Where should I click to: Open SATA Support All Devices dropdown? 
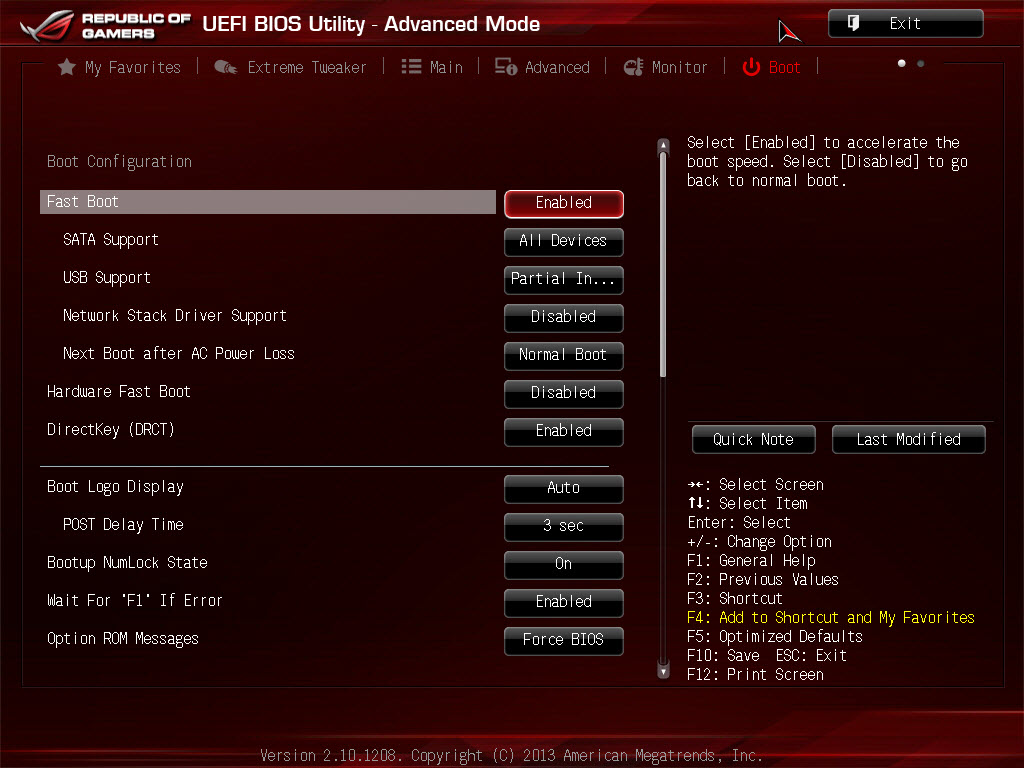tap(564, 242)
